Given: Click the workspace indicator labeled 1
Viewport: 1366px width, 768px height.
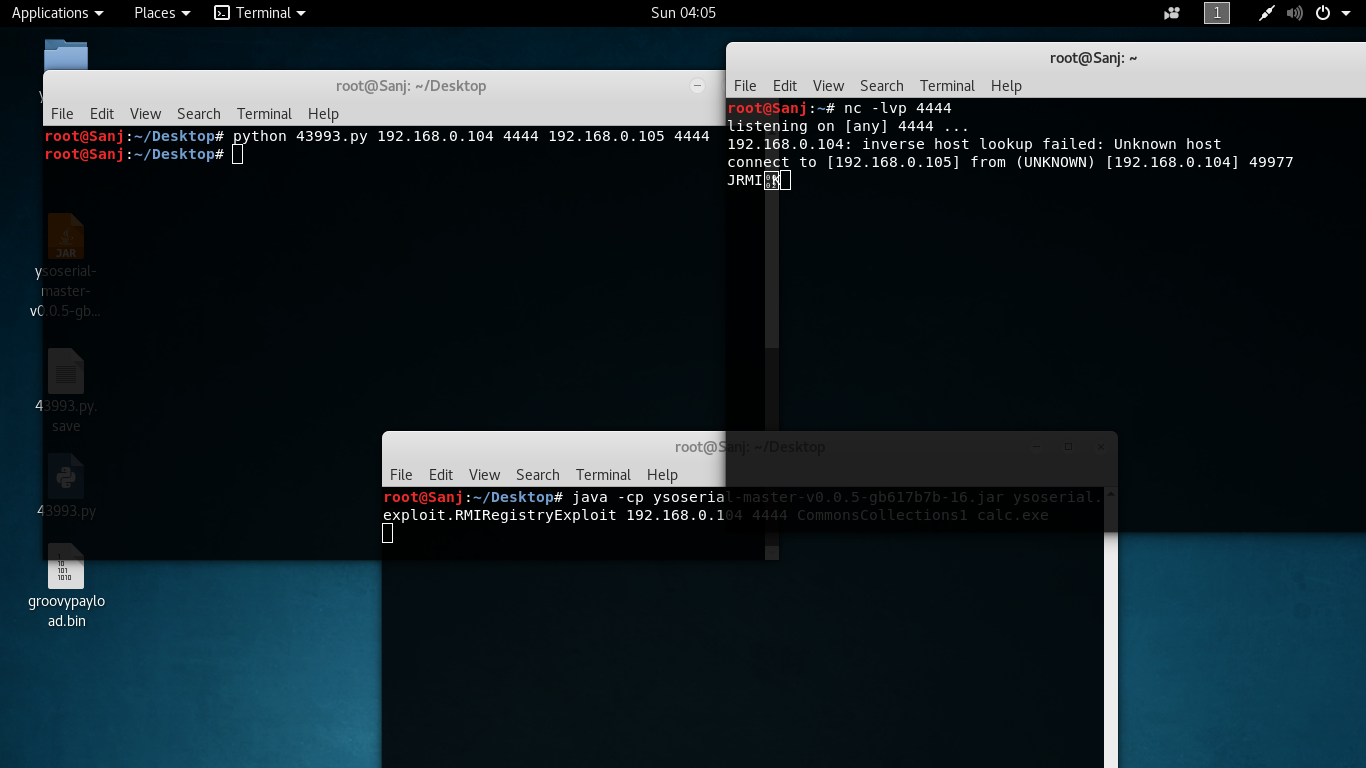Looking at the screenshot, I should [x=1217, y=13].
